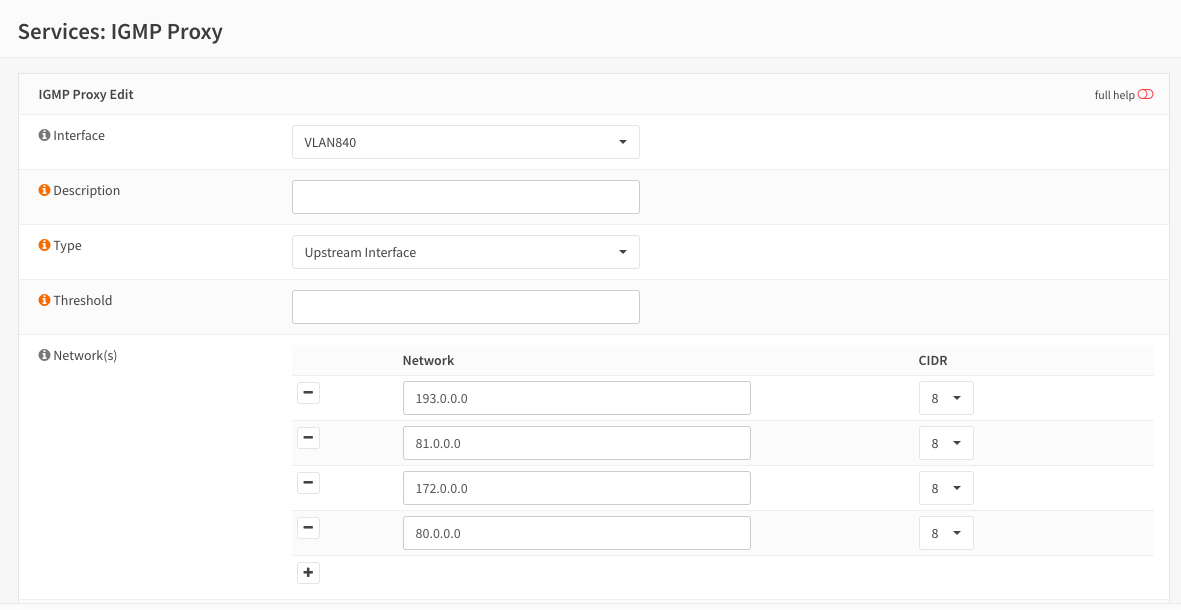This screenshot has height=610, width=1181.
Task: Click the info icon next to Threshold
Action: (x=44, y=300)
